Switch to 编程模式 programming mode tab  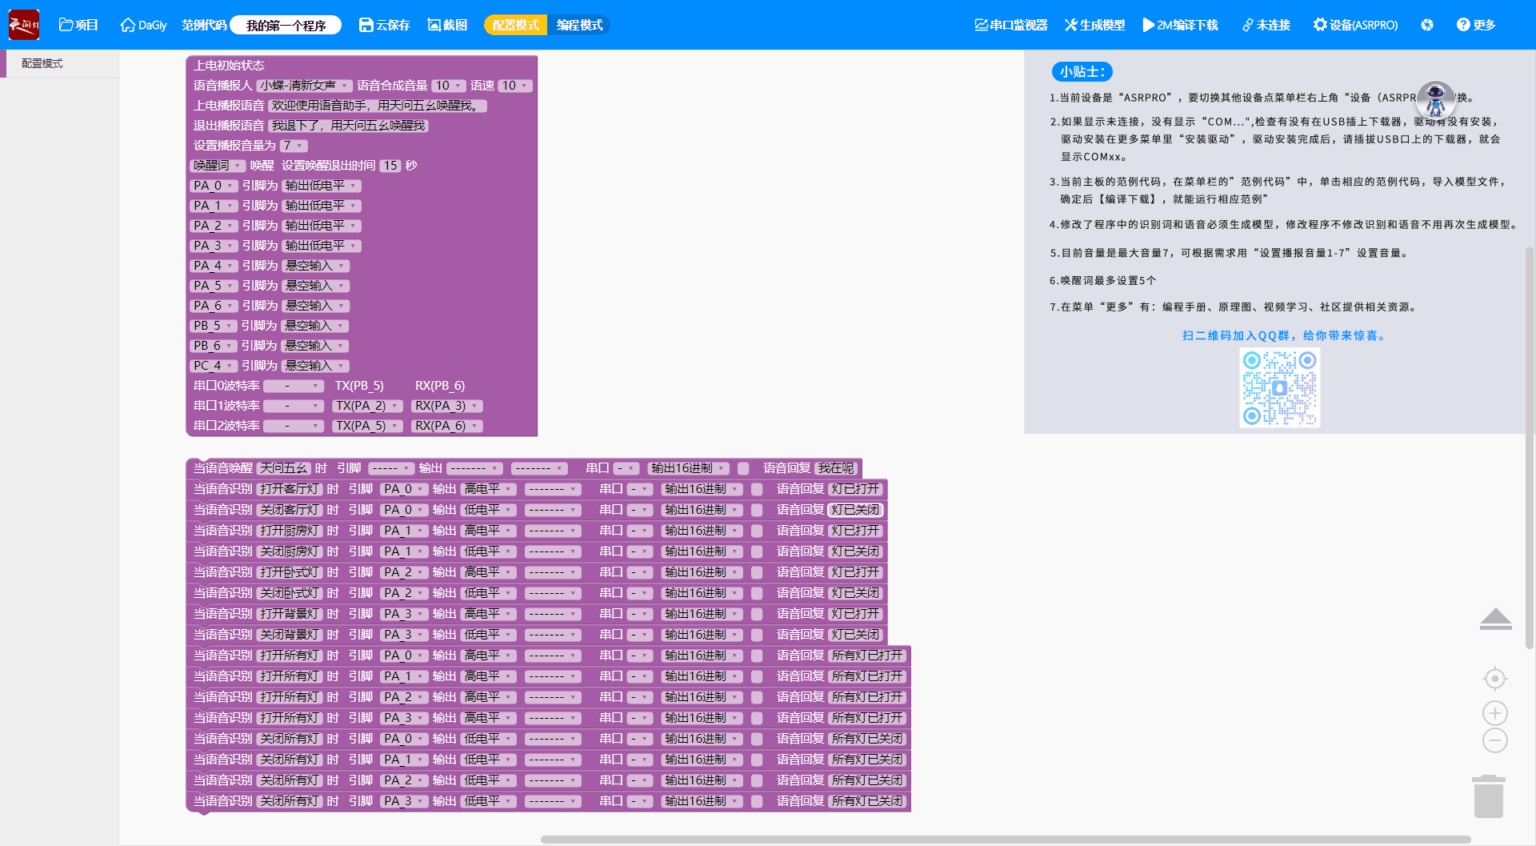(x=579, y=25)
